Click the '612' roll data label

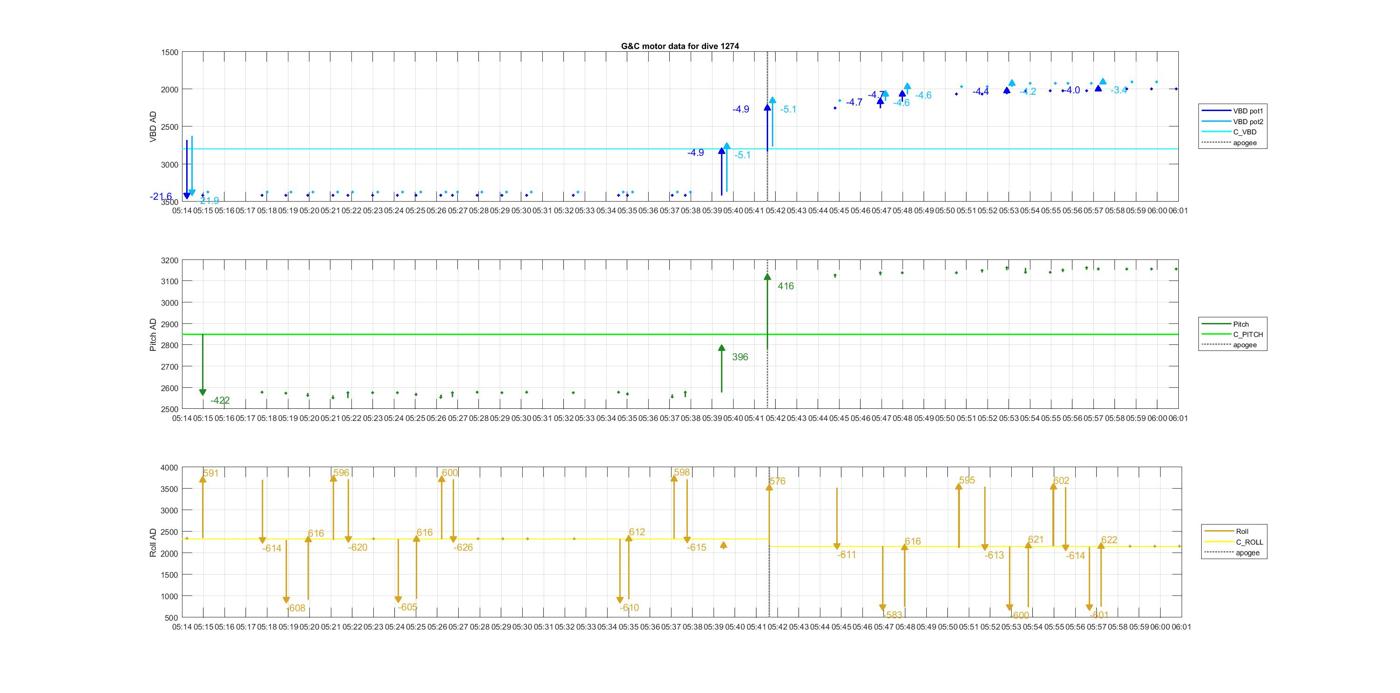pos(637,533)
